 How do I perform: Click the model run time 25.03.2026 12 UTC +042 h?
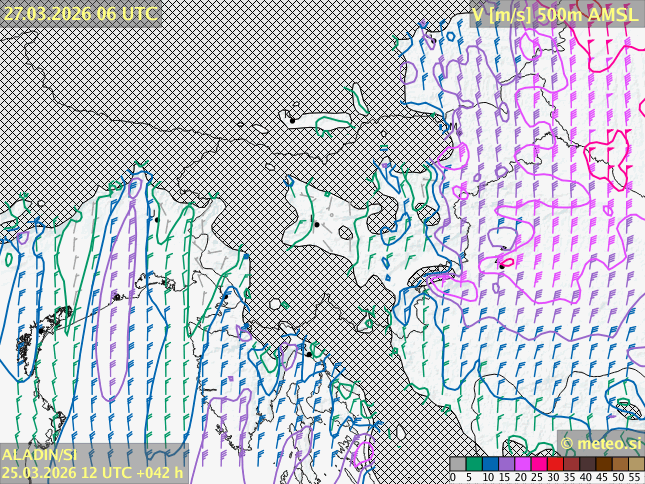(92, 473)
